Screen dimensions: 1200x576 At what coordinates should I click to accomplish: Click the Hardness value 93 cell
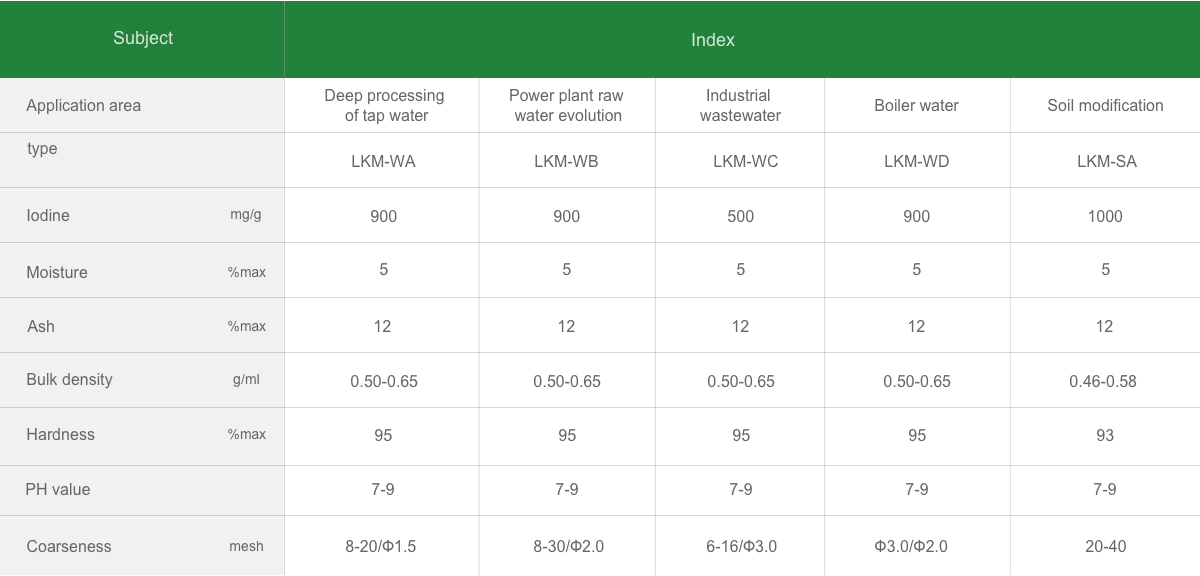tap(1104, 435)
